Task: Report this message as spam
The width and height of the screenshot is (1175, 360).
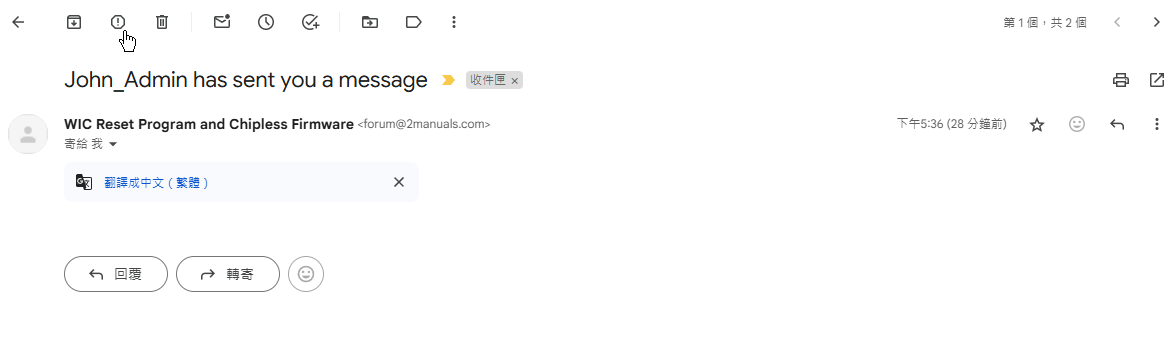Action: point(118,22)
